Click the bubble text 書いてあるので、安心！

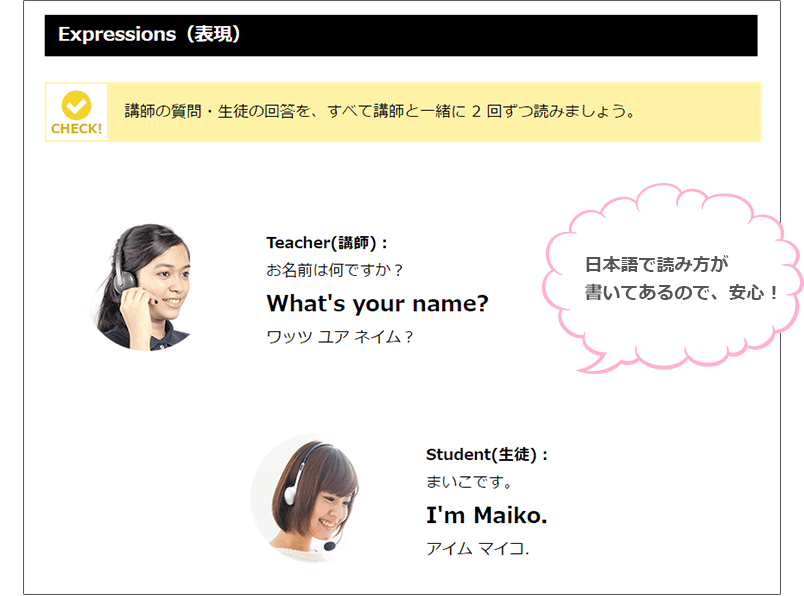681,292
